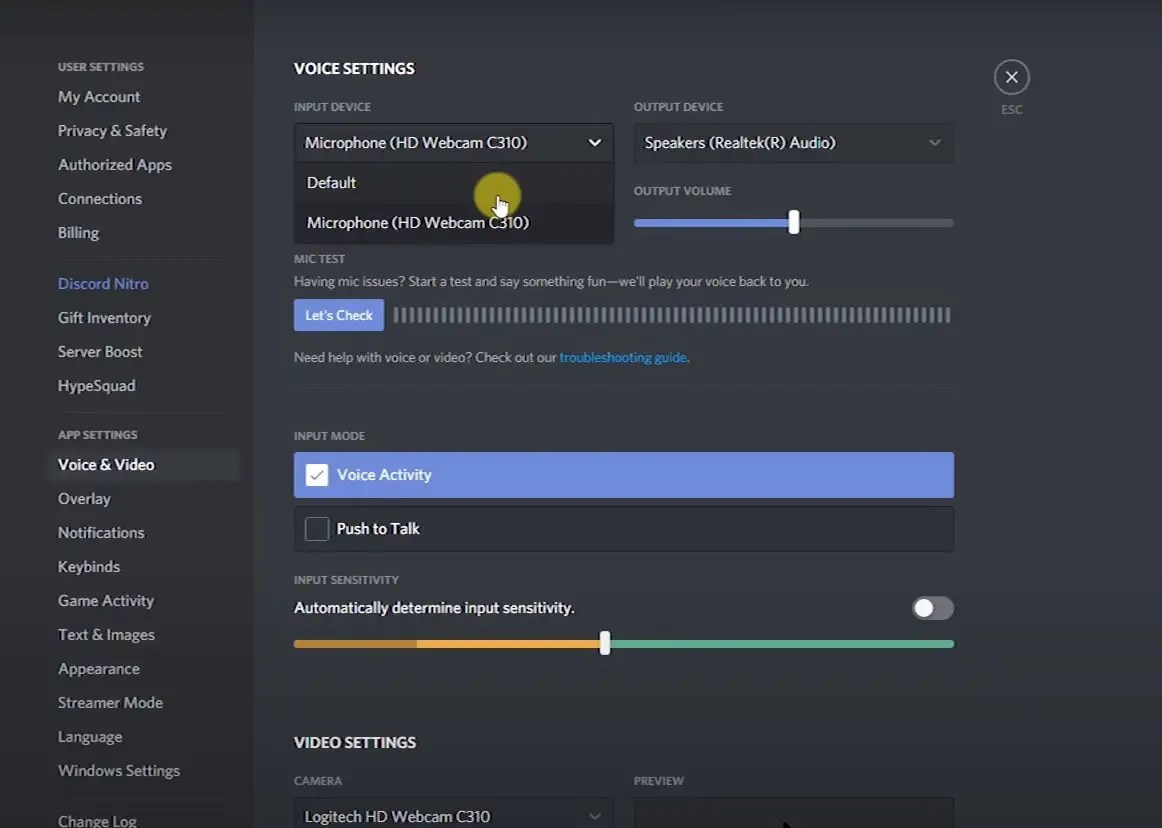The height and width of the screenshot is (828, 1162).
Task: Start mic test with Let's Check
Action: 338,314
